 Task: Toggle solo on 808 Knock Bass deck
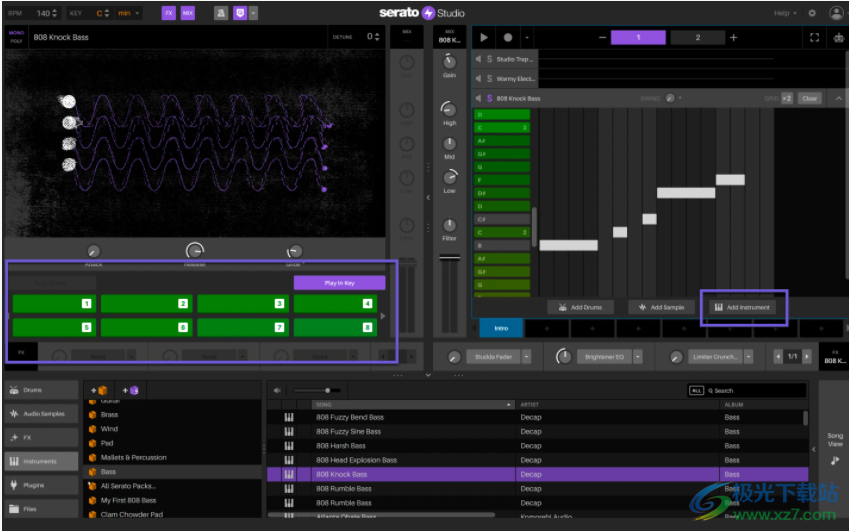coord(489,98)
